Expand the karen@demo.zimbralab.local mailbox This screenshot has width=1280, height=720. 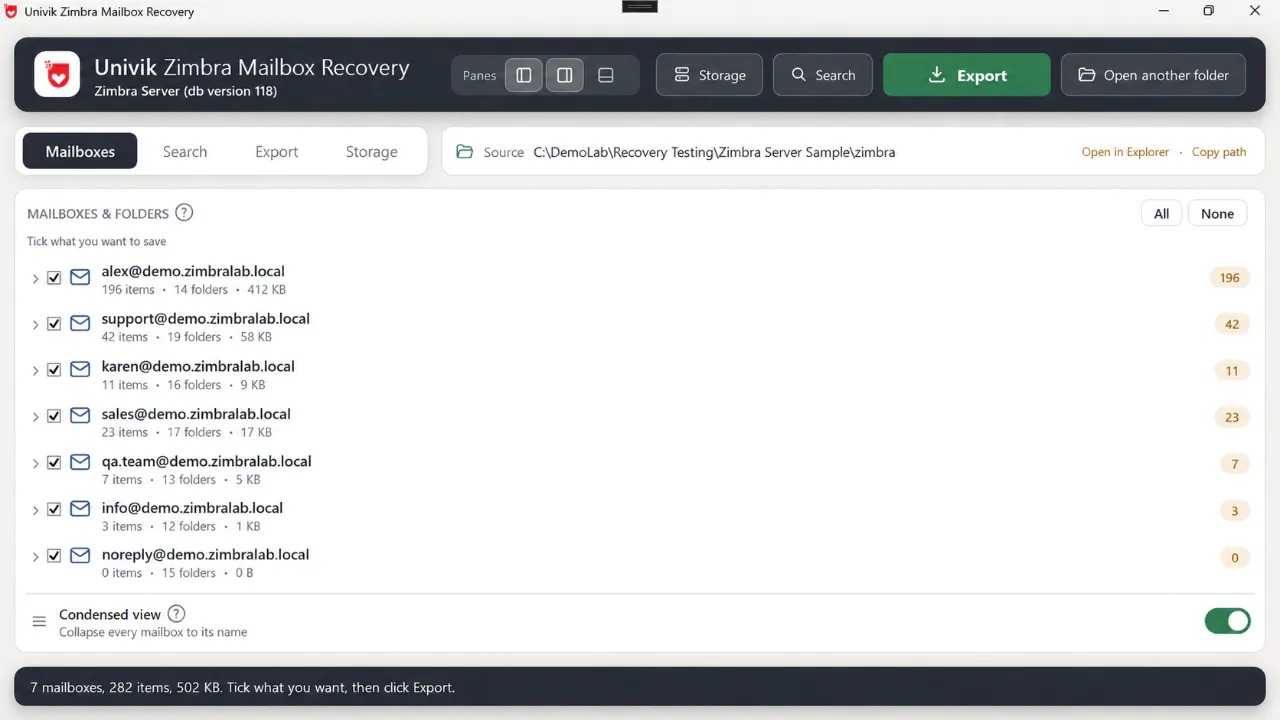coord(35,371)
